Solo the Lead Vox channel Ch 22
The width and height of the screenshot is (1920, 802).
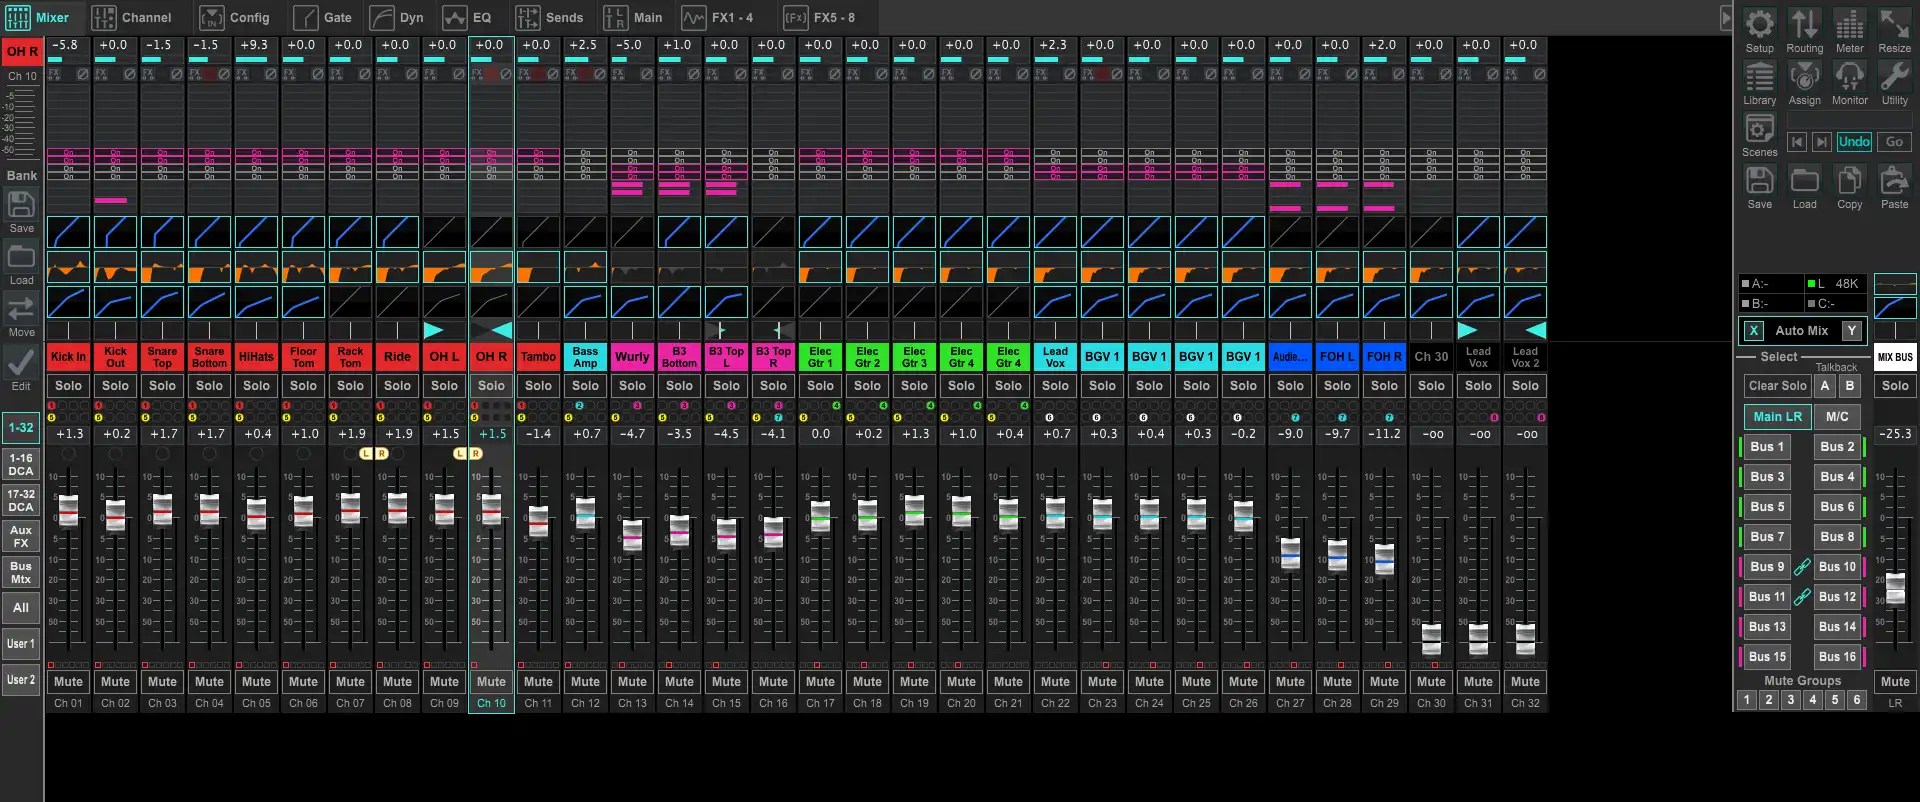[x=1055, y=386]
